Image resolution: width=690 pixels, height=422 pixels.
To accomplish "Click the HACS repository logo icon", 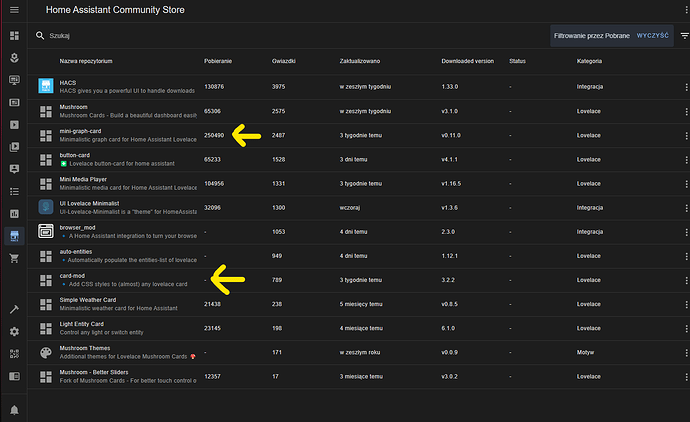I will 46,86.
